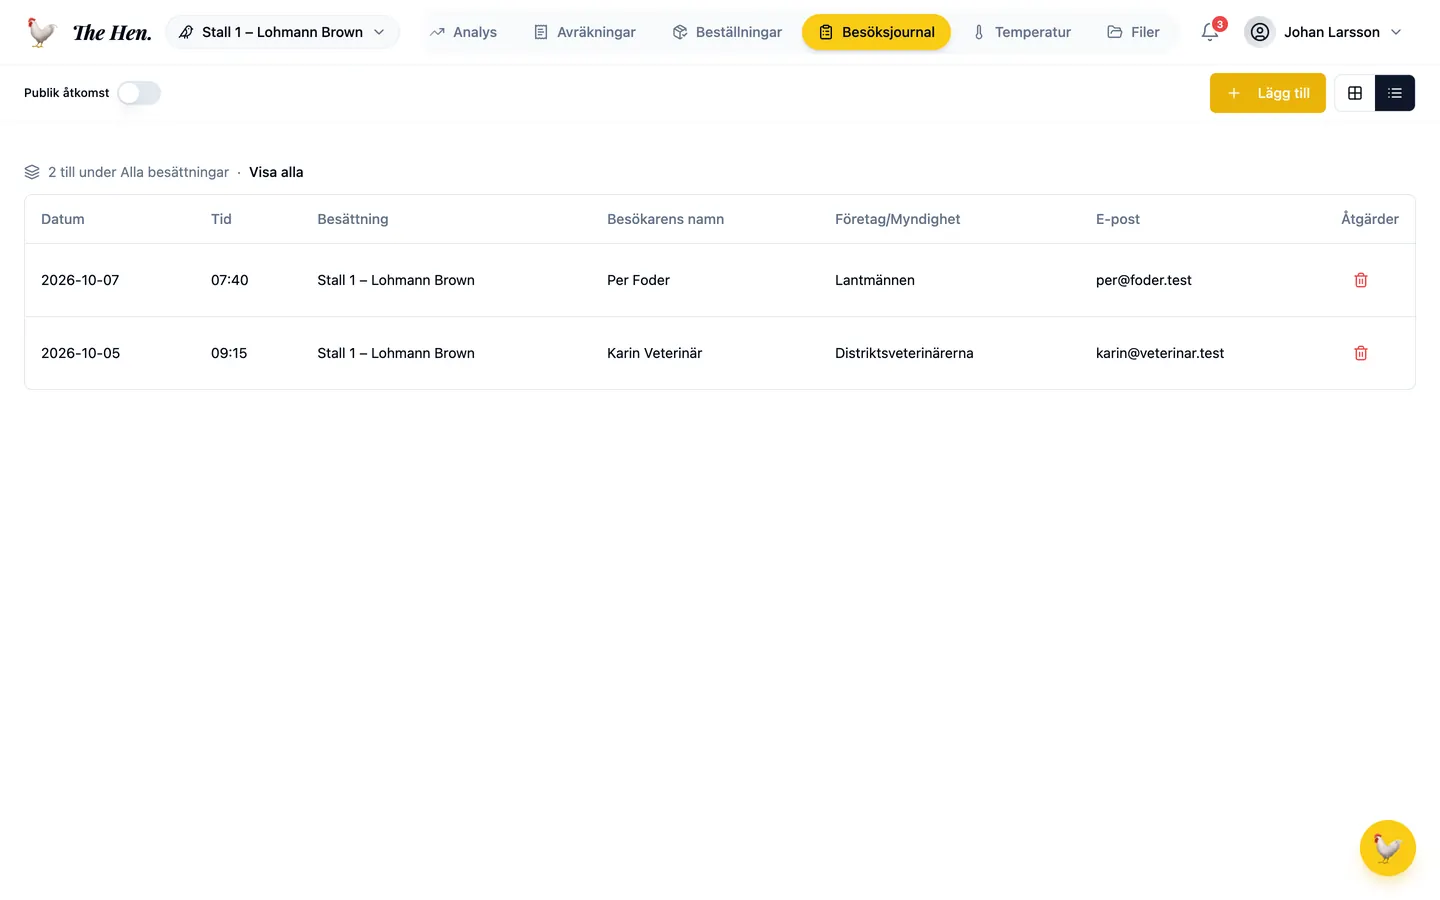Click the Per Foder name cell
The width and height of the screenshot is (1440, 900).
638,280
